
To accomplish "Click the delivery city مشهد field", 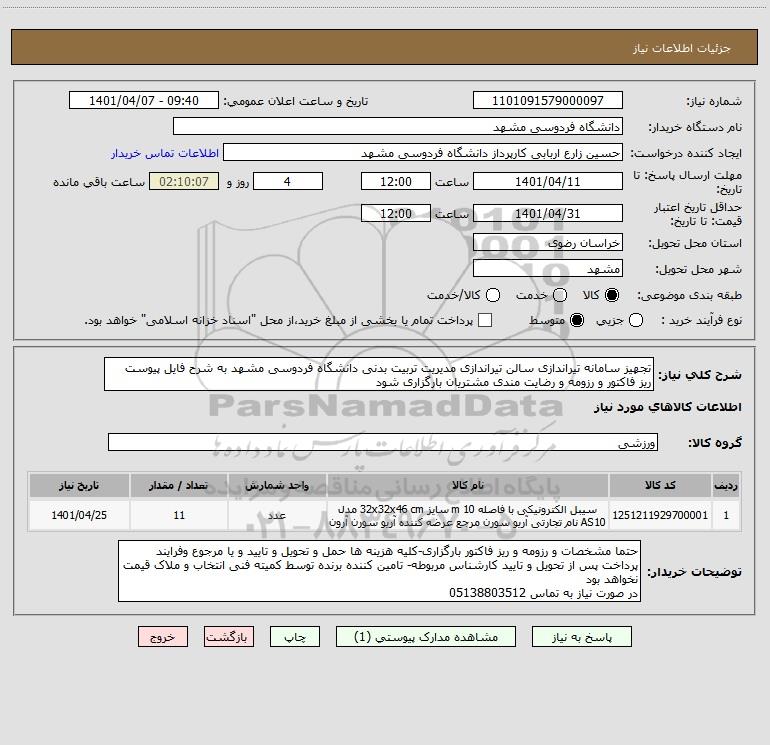I will click(548, 268).
